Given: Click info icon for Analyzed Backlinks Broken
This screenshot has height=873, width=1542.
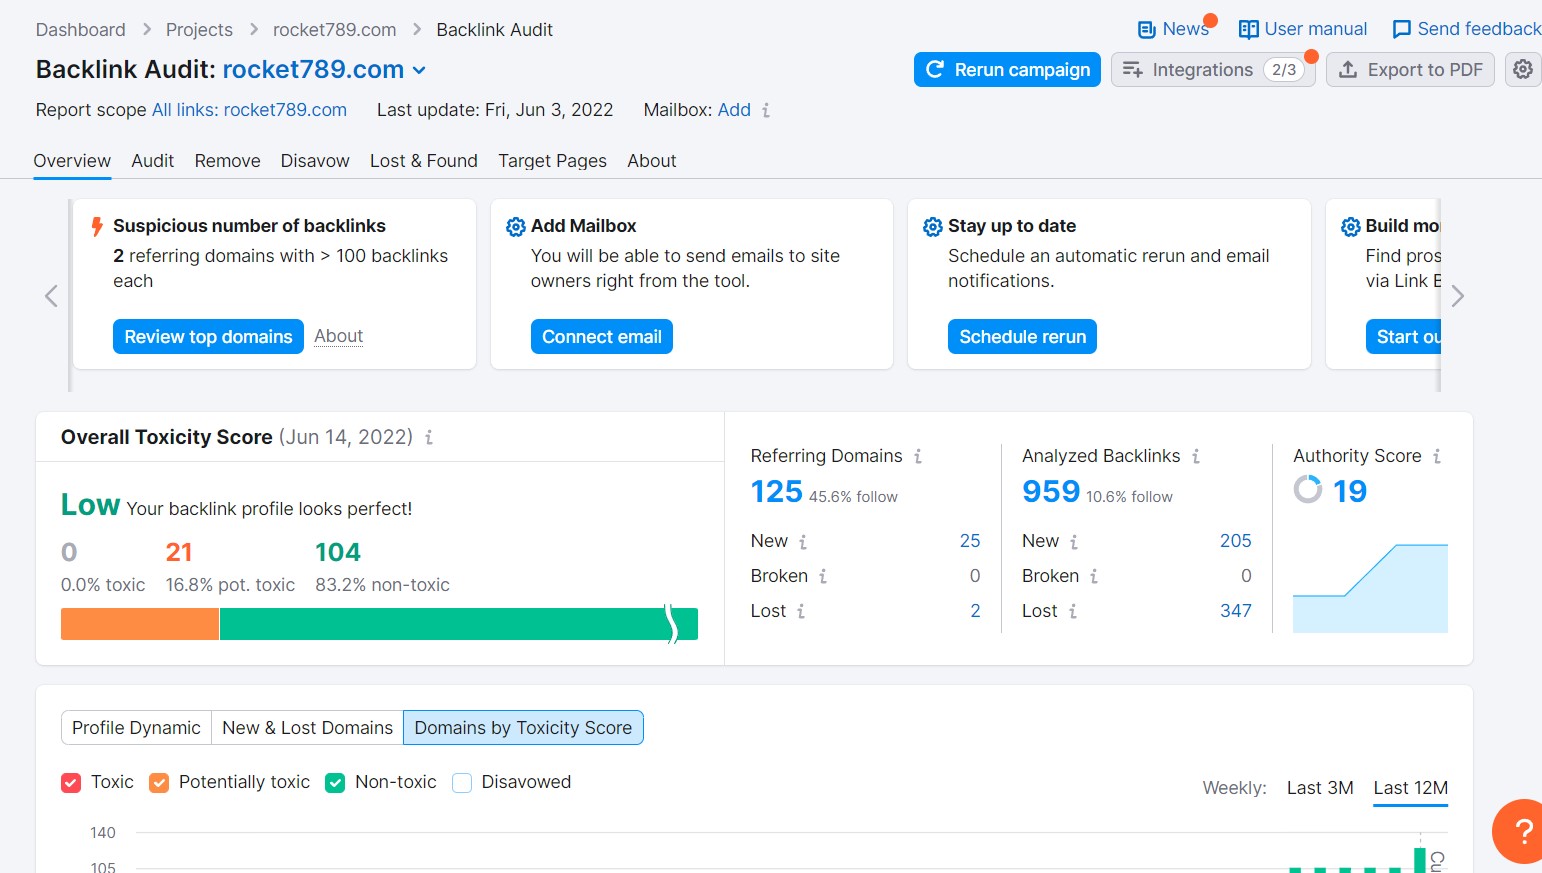Looking at the screenshot, I should pos(1094,576).
